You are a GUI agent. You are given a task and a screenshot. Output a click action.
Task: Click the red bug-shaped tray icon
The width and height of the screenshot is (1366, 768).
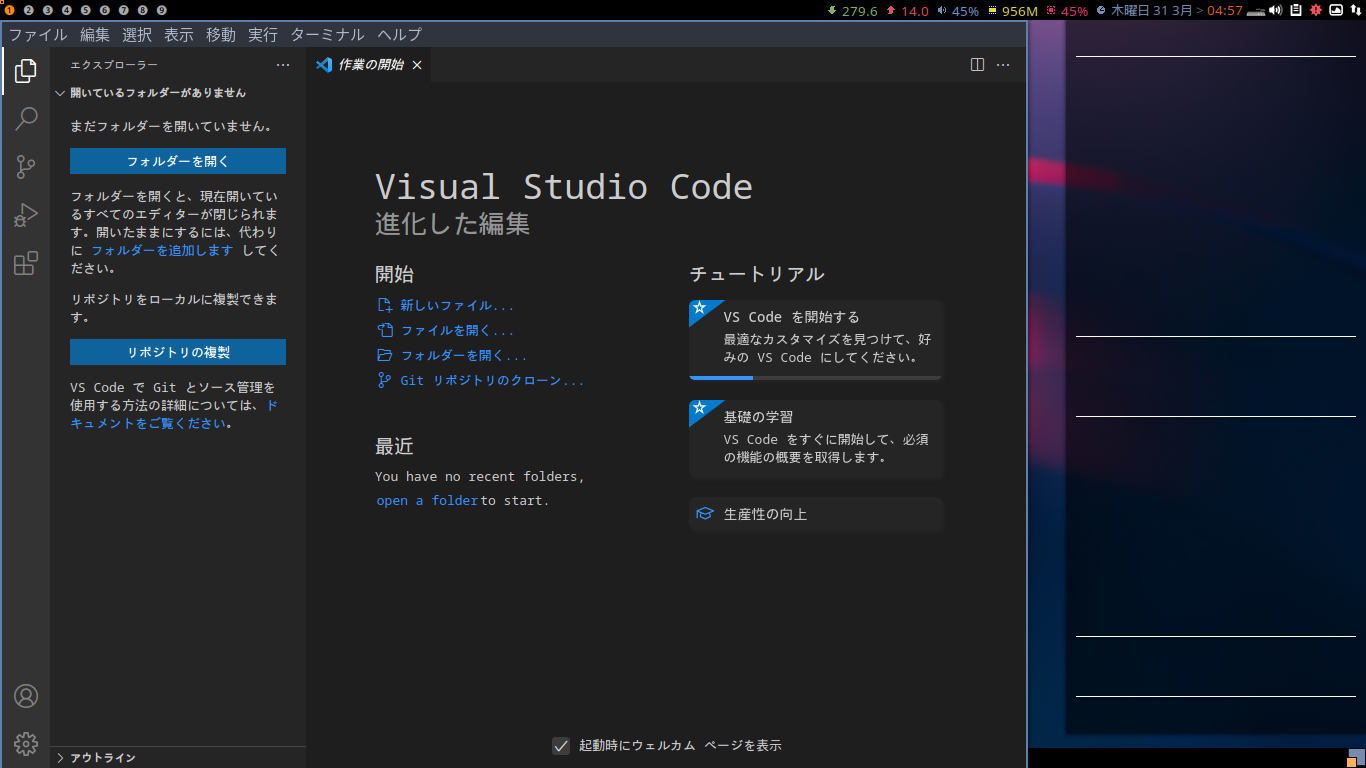coord(1316,10)
